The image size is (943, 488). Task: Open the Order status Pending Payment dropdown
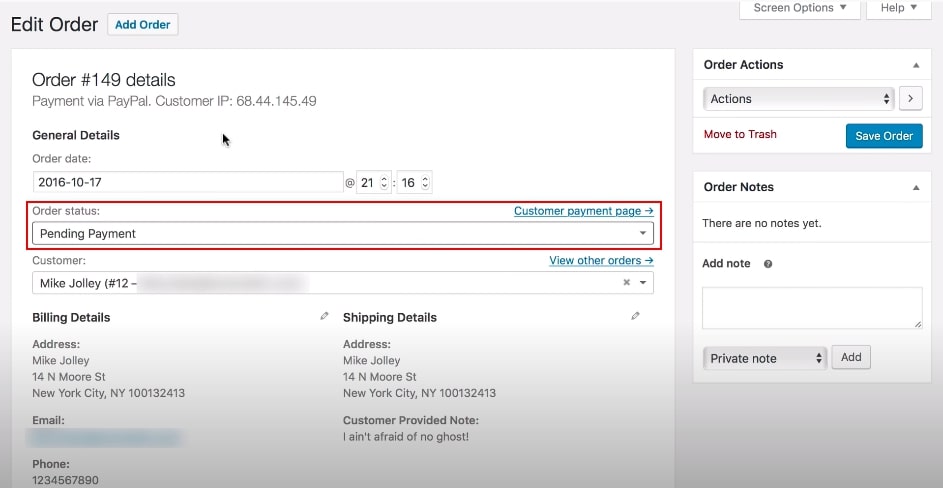tap(343, 233)
